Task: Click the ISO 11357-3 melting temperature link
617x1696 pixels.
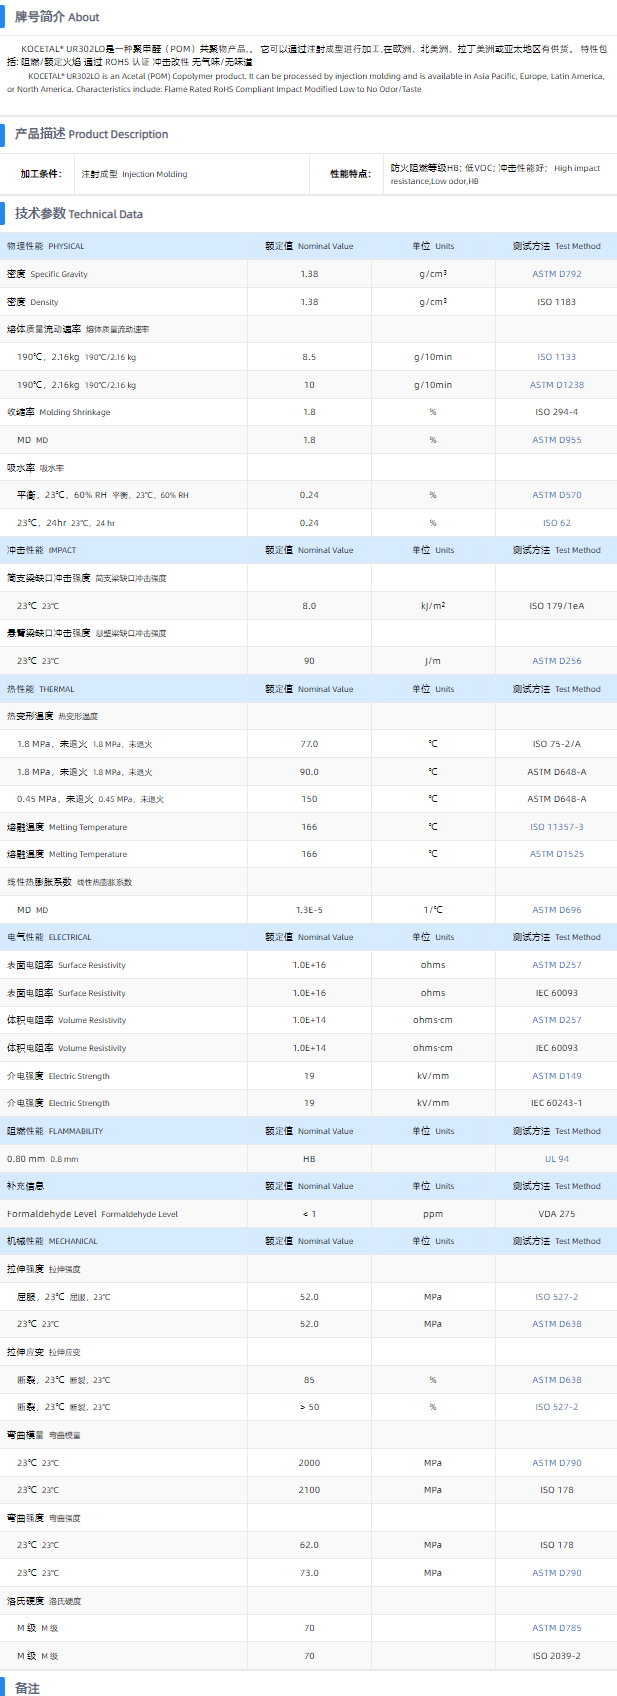Action: click(556, 827)
